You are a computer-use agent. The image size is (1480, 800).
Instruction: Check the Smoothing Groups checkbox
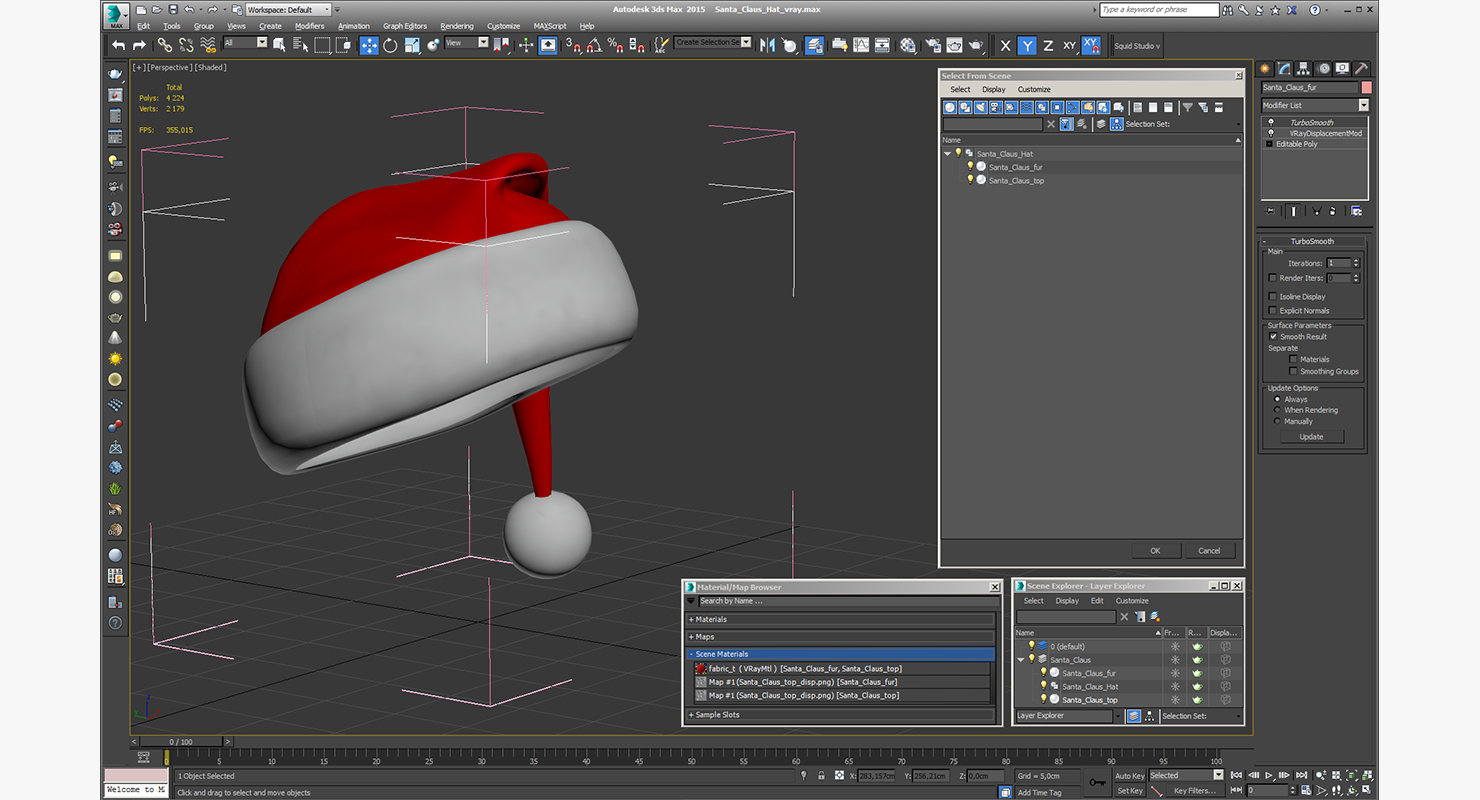click(x=1293, y=371)
